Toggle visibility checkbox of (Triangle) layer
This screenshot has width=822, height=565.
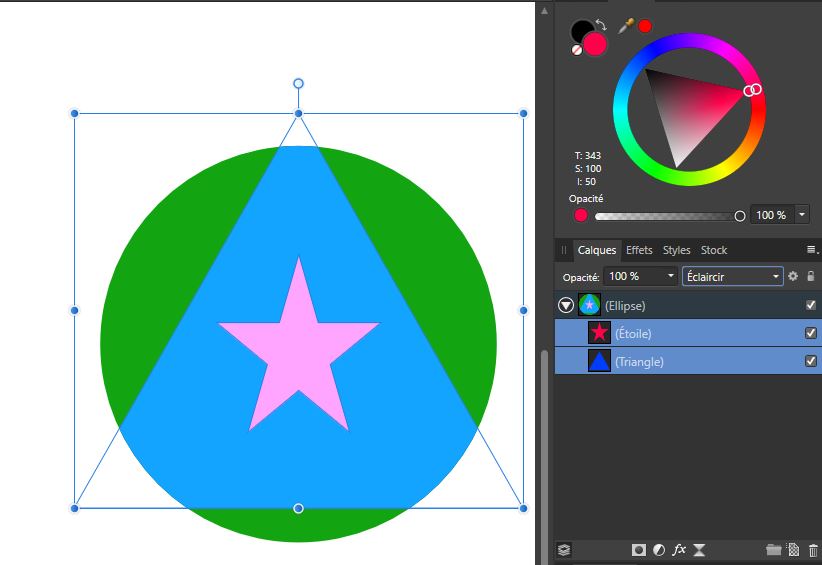810,361
